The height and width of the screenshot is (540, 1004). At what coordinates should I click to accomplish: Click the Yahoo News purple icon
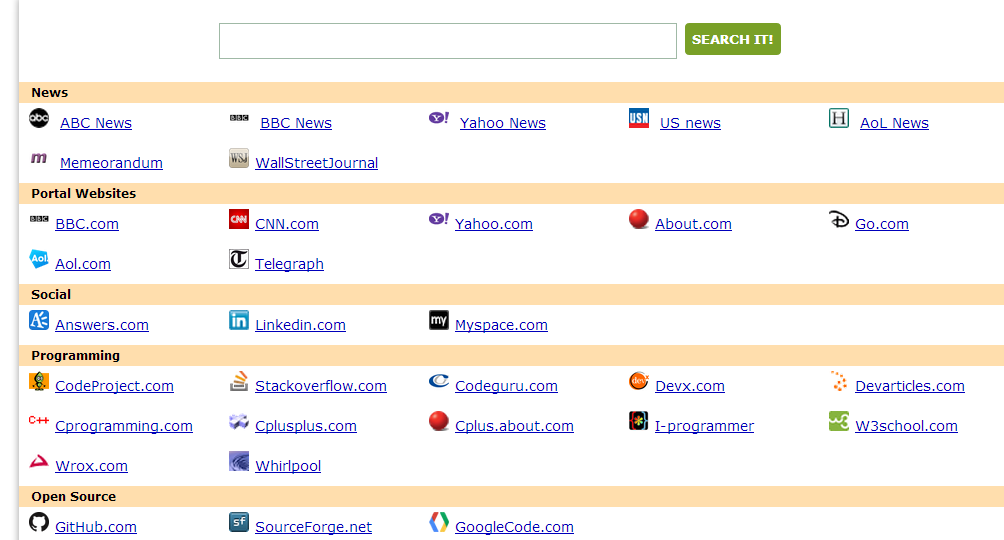[439, 118]
